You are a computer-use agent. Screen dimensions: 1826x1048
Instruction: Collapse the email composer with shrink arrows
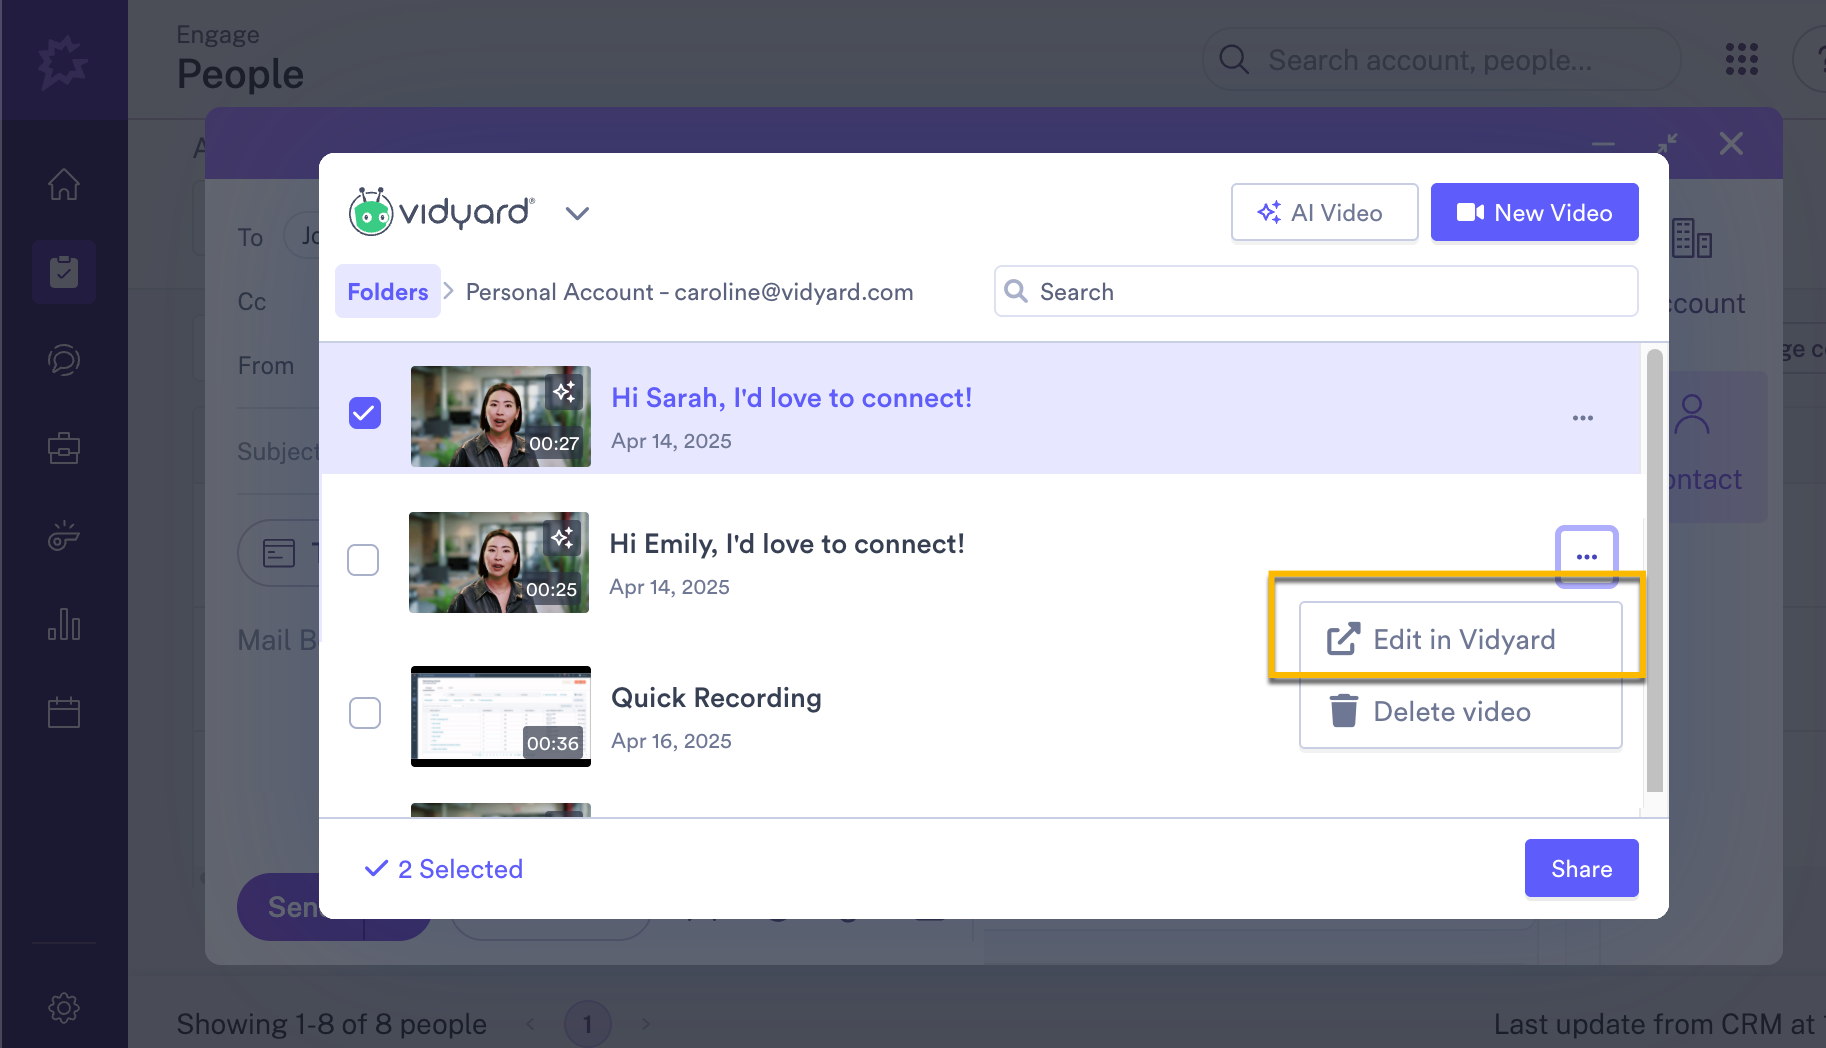pyautogui.click(x=1667, y=144)
